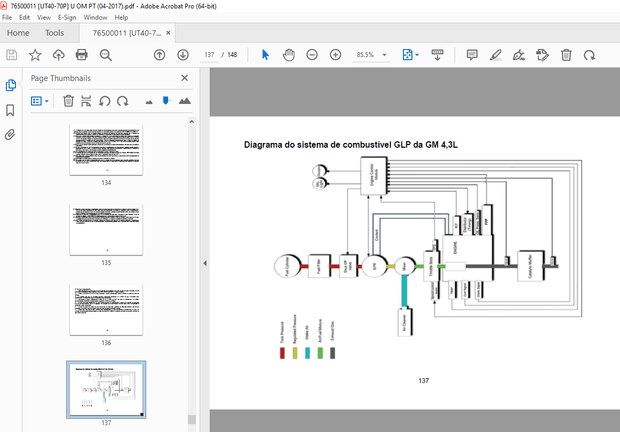Open the find text magnifier tool
Screen dimensions: 620x432
tap(106, 55)
